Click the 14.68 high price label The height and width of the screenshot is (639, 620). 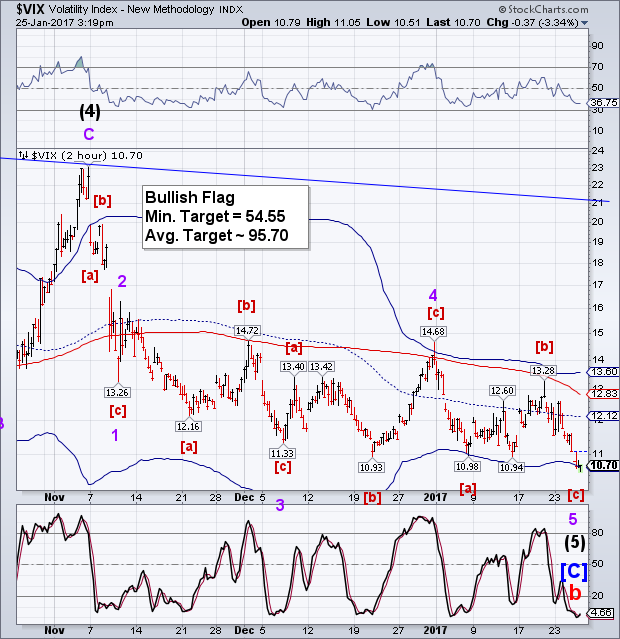tap(433, 332)
